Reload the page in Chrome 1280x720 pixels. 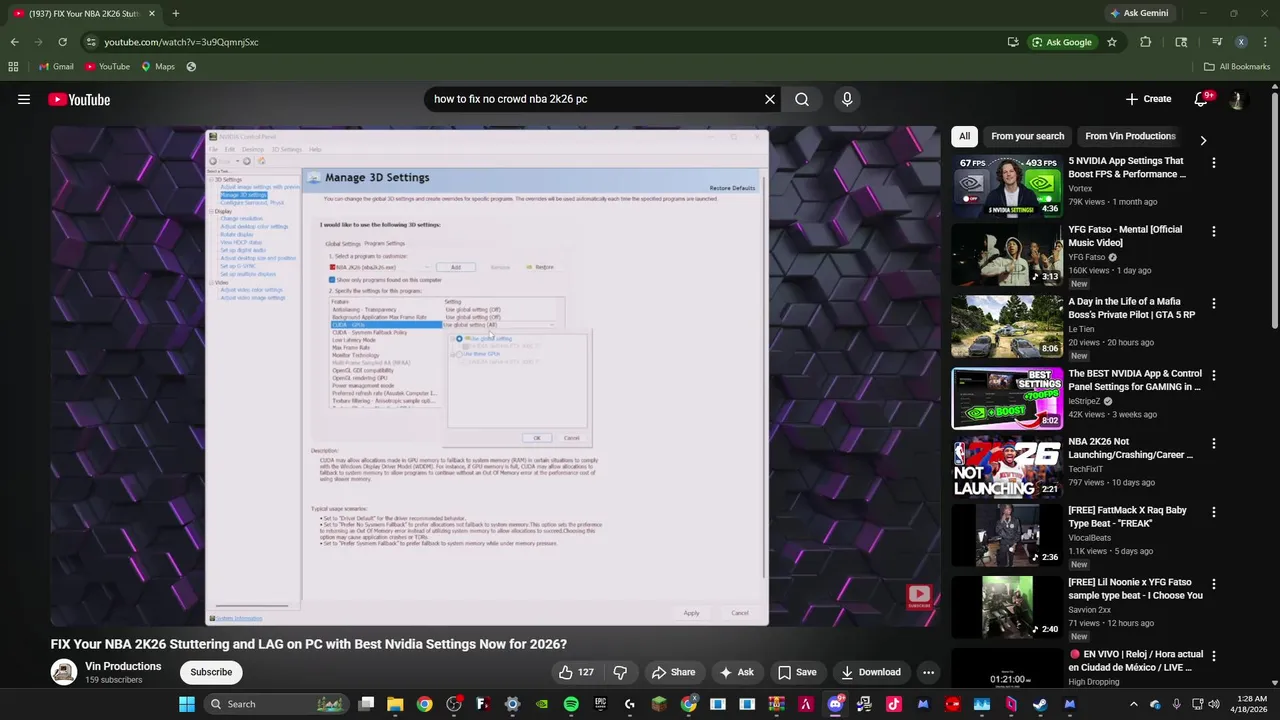click(x=62, y=42)
